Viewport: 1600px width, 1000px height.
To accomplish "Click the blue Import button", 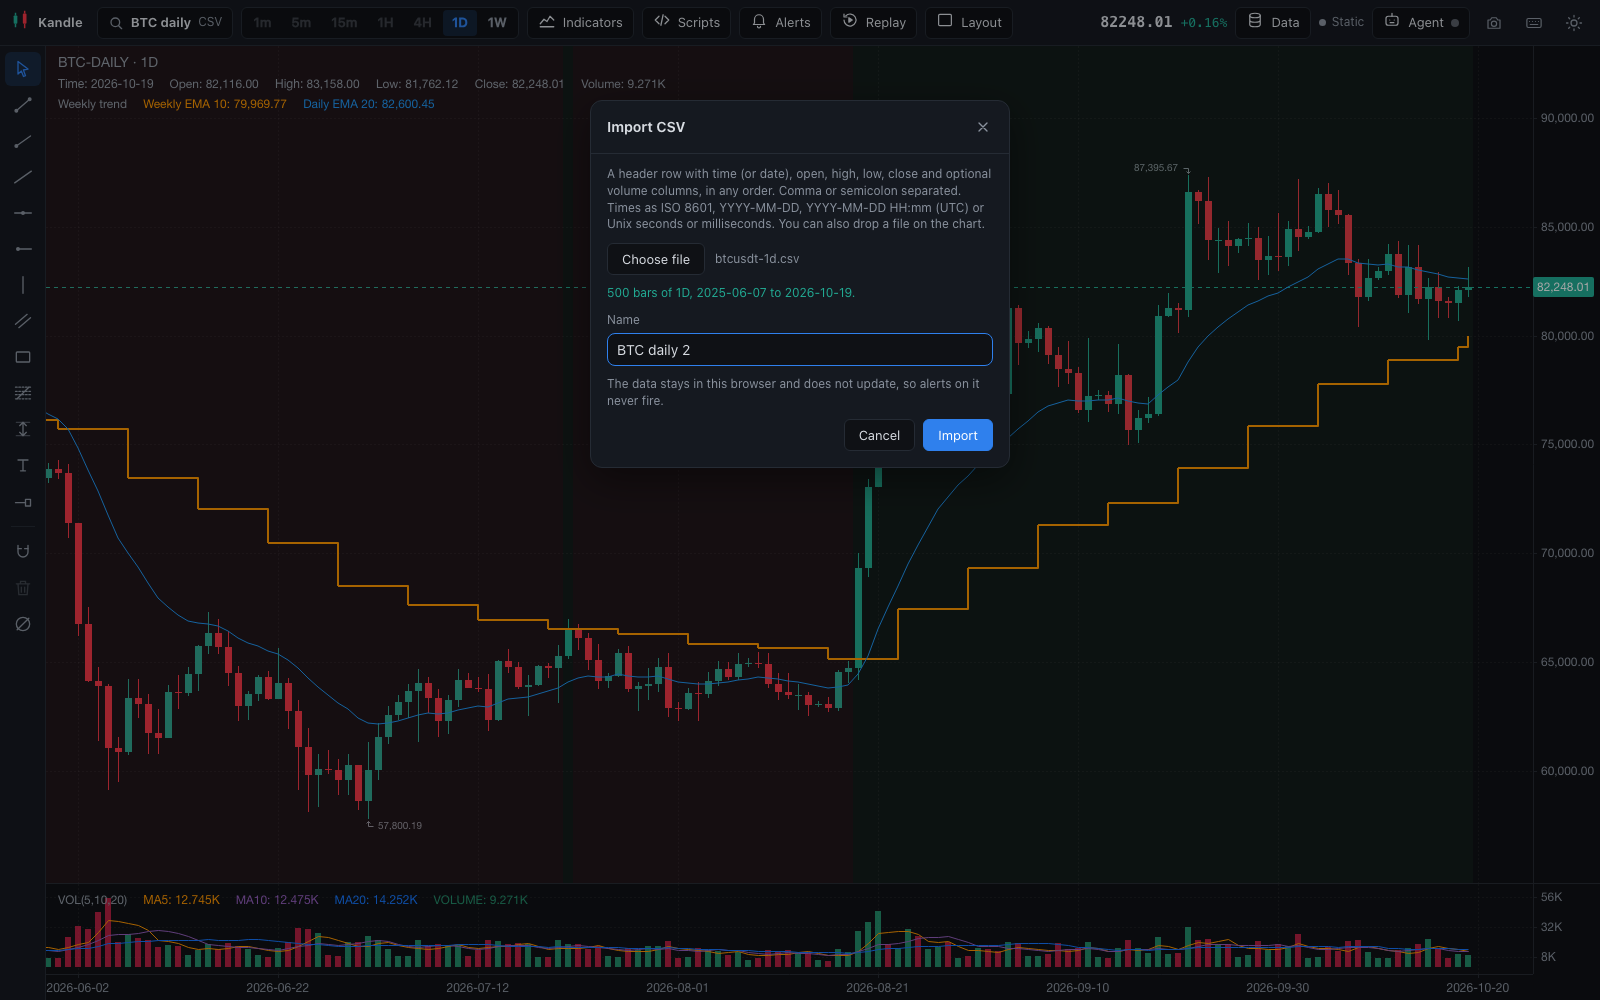I will (x=958, y=435).
